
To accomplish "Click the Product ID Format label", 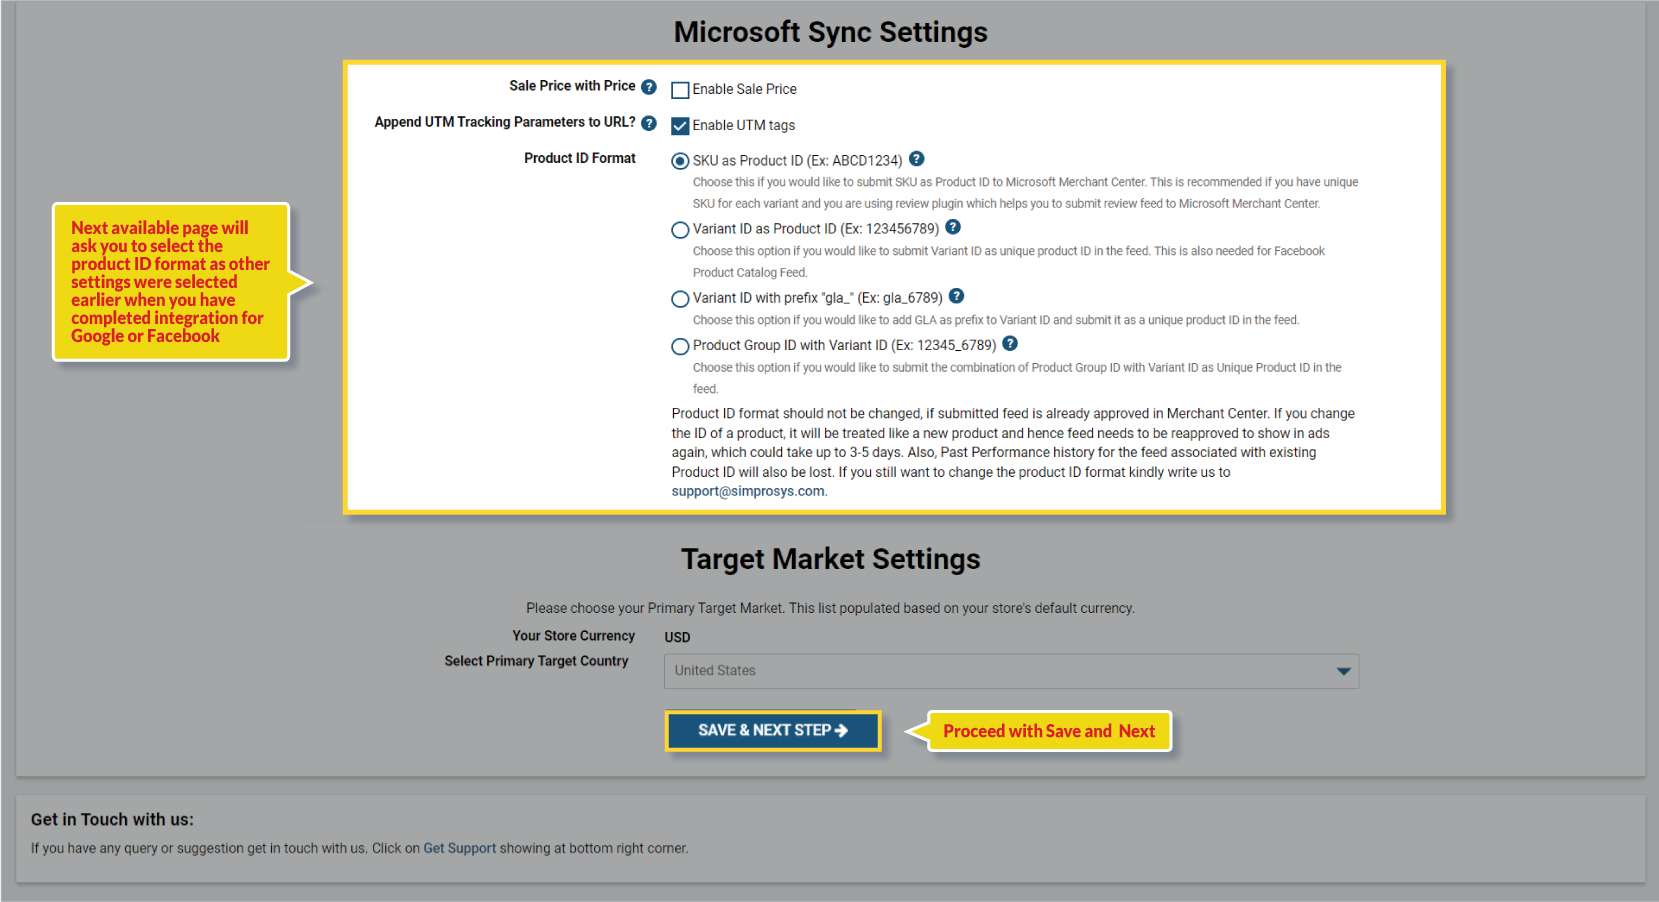I will 580,158.
